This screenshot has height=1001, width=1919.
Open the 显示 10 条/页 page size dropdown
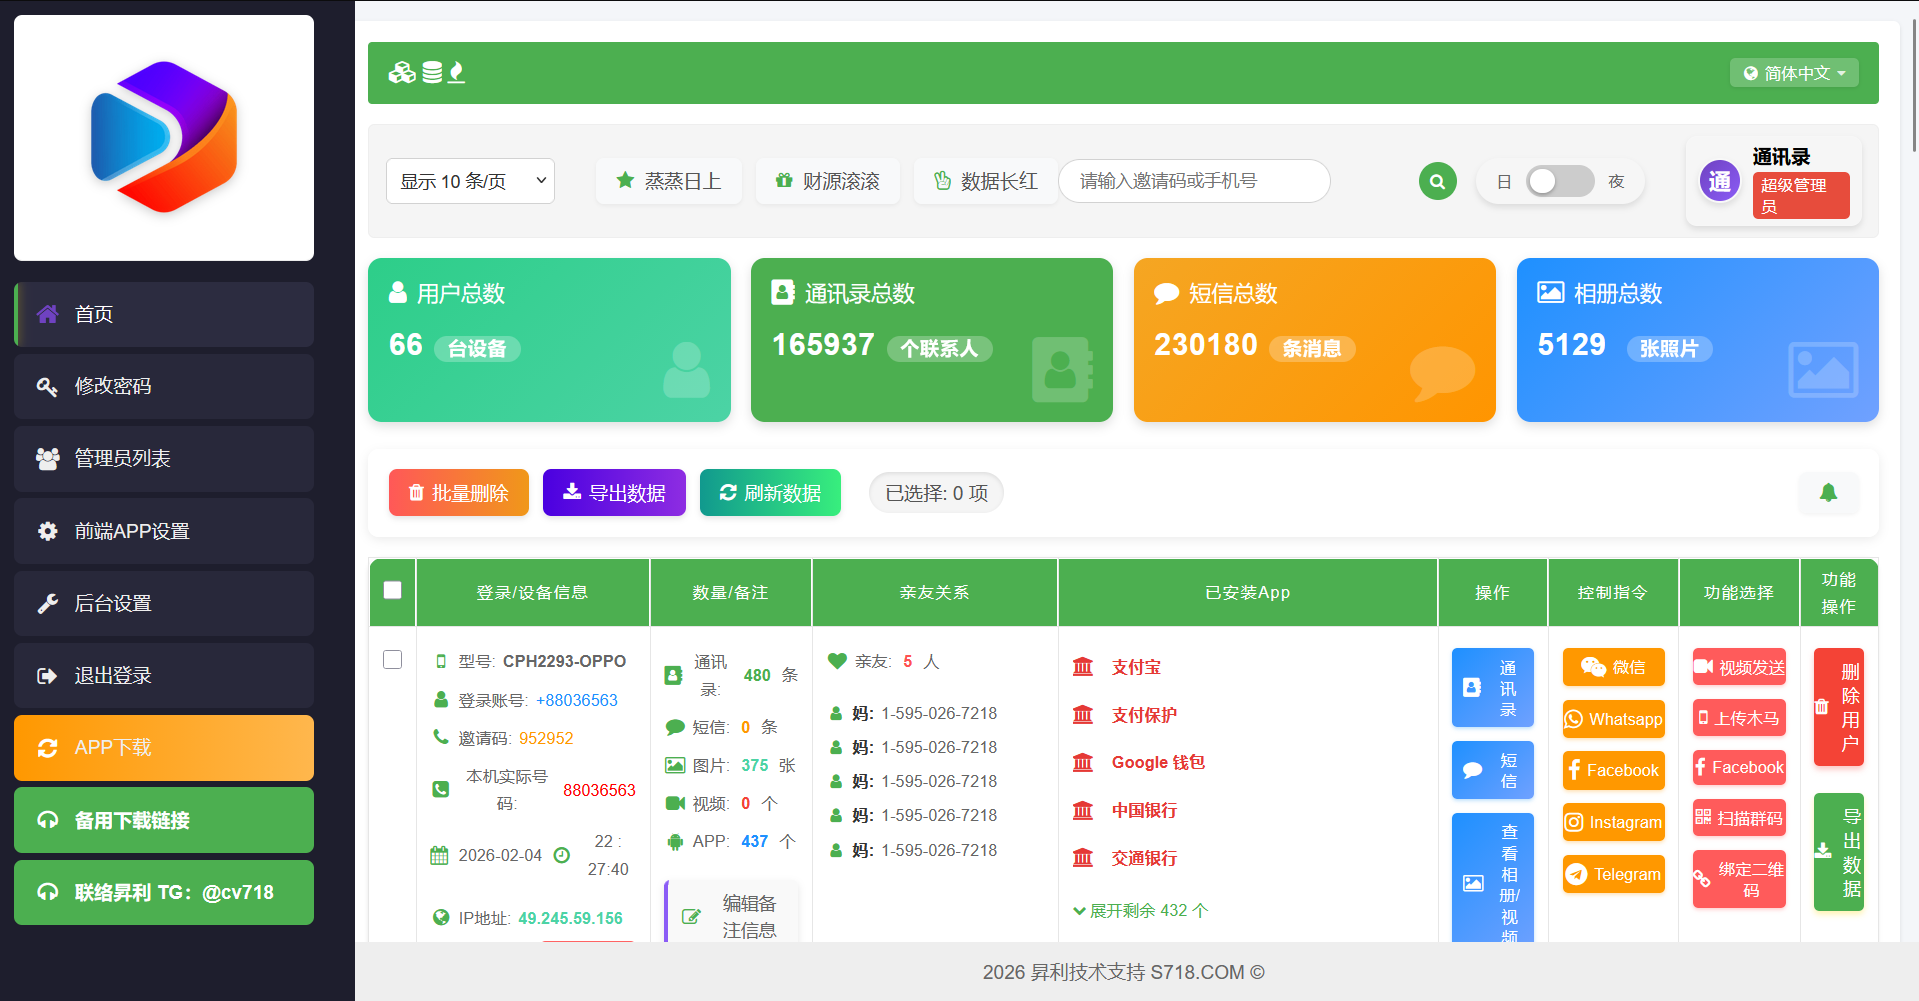tap(470, 181)
